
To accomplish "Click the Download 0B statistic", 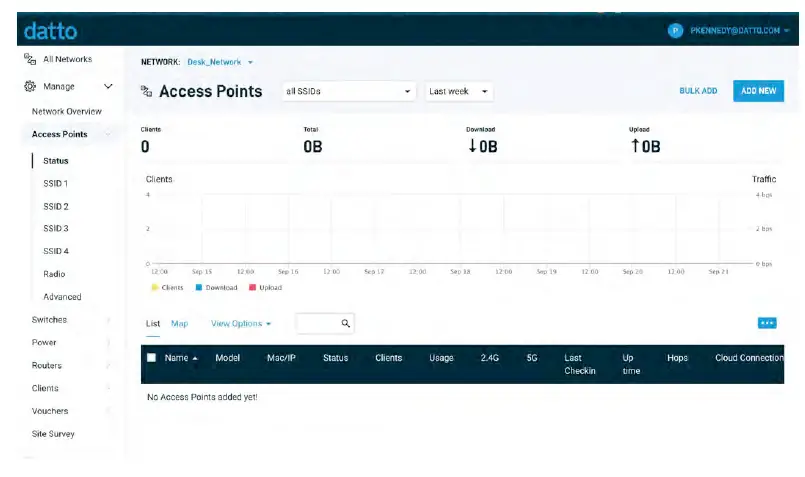I will pos(482,146).
